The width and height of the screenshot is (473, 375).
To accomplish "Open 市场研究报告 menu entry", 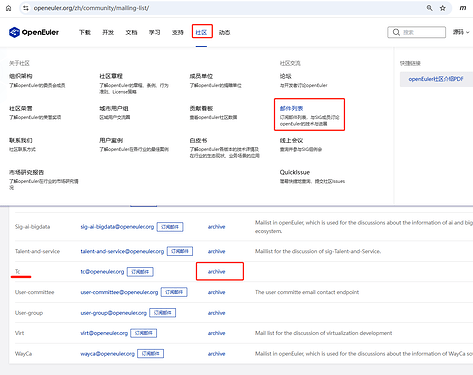I will [26, 172].
